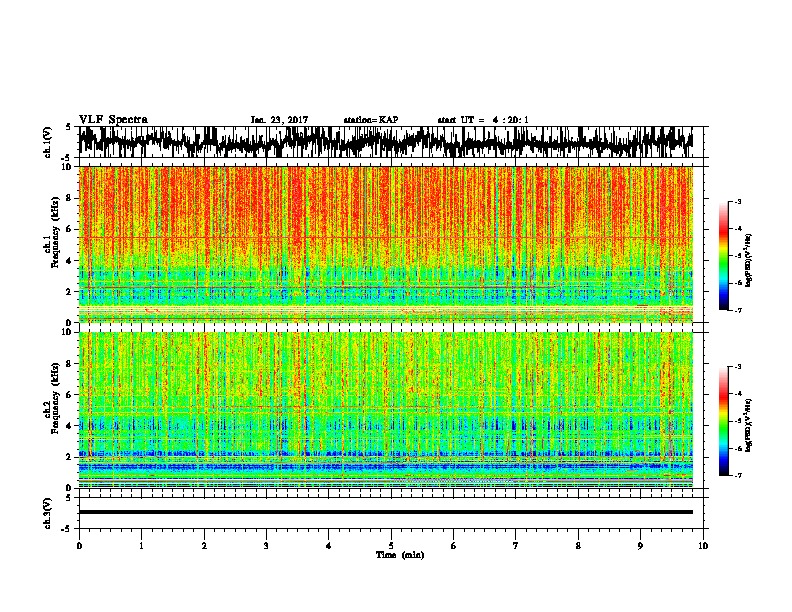Click the 'ch.3(V)' axis label
792x612 pixels.
(x=48, y=513)
